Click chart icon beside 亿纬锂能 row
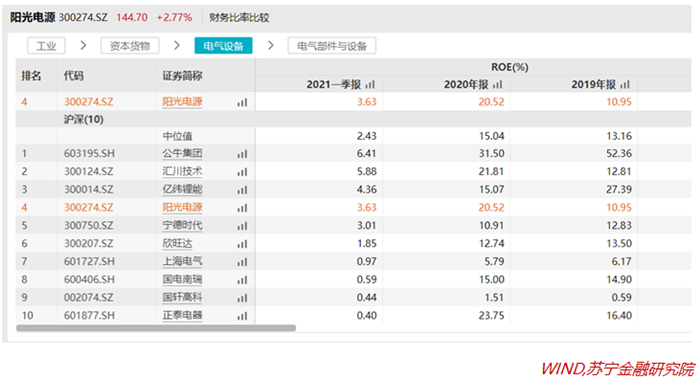This screenshot has height=379, width=700. coord(242,190)
